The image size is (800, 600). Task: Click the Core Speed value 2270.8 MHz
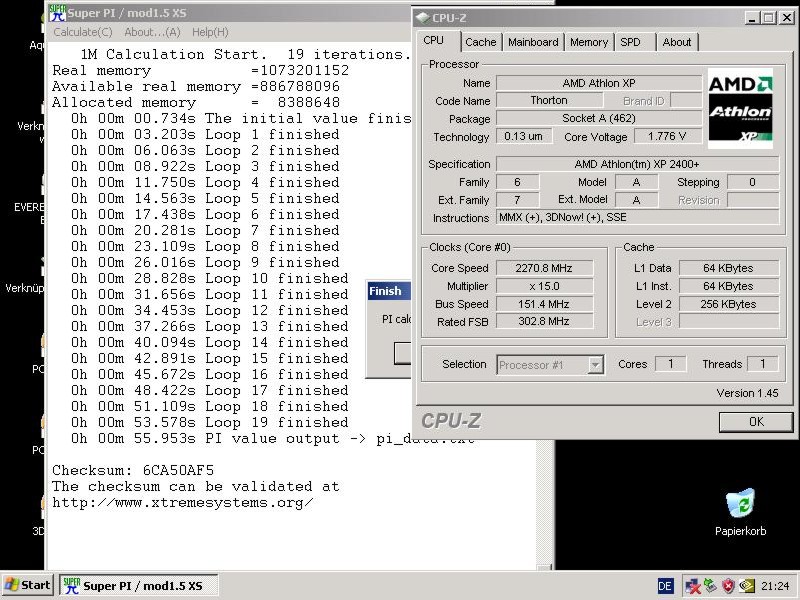coord(544,268)
